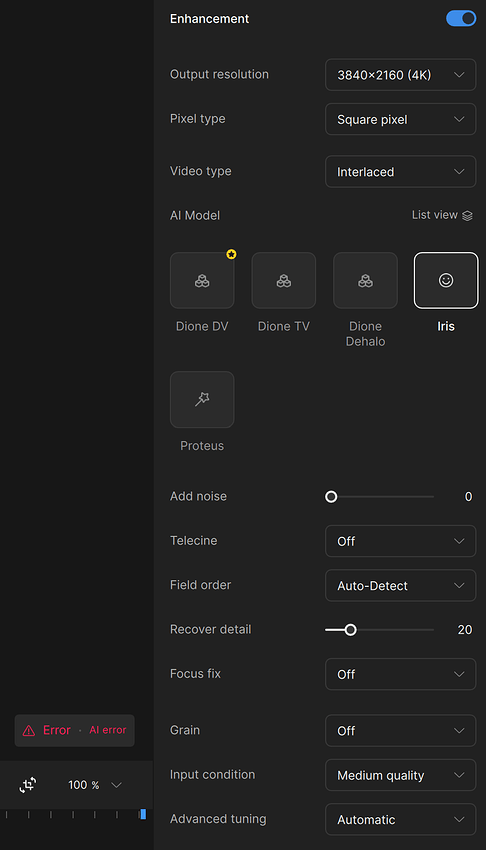Click the Dione Dehalo label text
The image size is (486, 850).
(366, 334)
